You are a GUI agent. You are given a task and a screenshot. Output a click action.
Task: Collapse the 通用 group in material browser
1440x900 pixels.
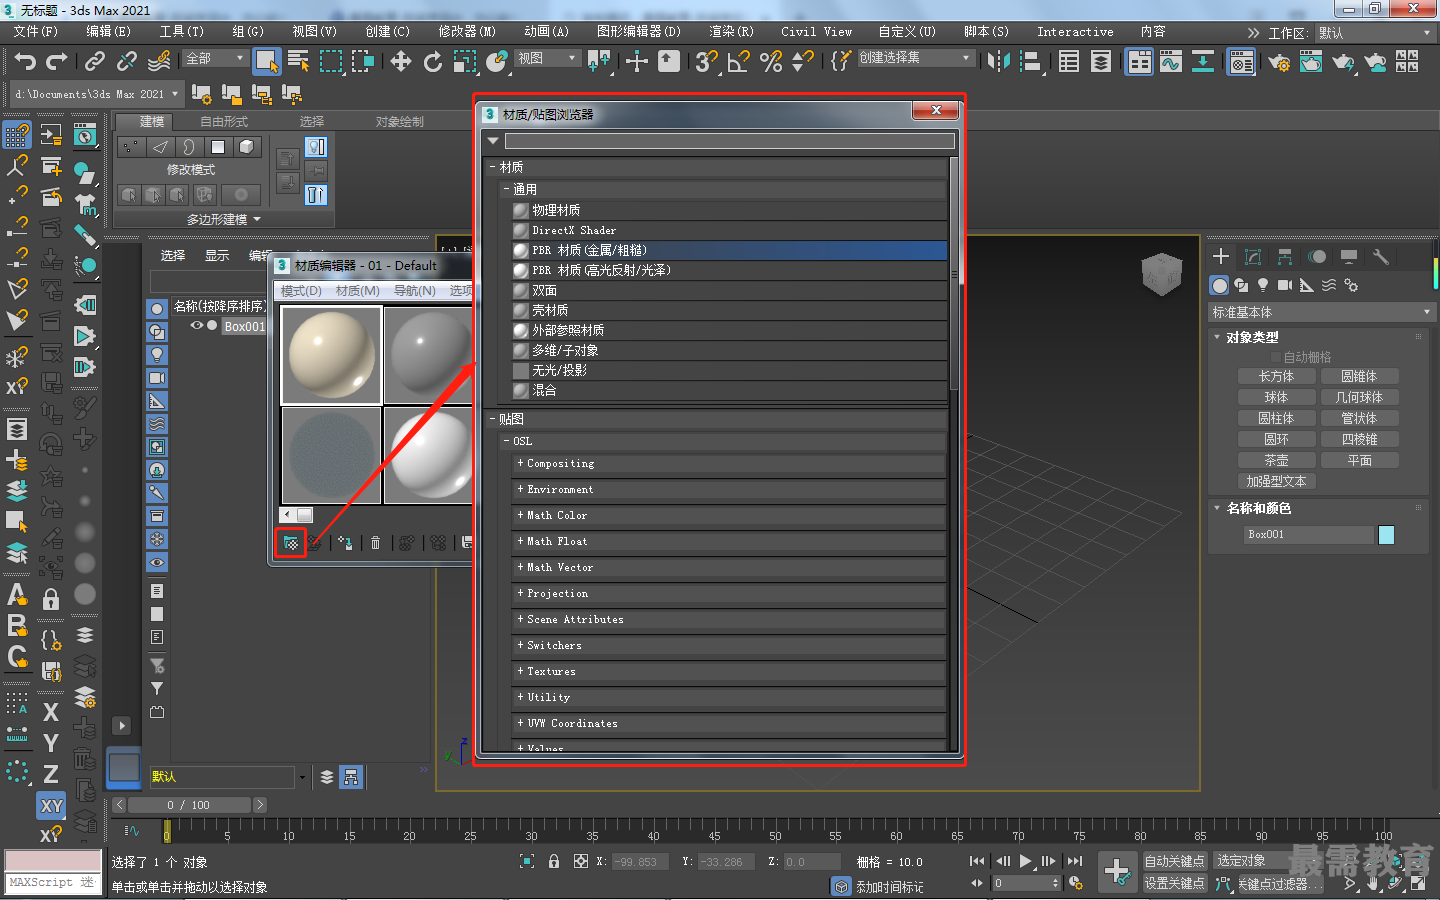click(x=507, y=189)
